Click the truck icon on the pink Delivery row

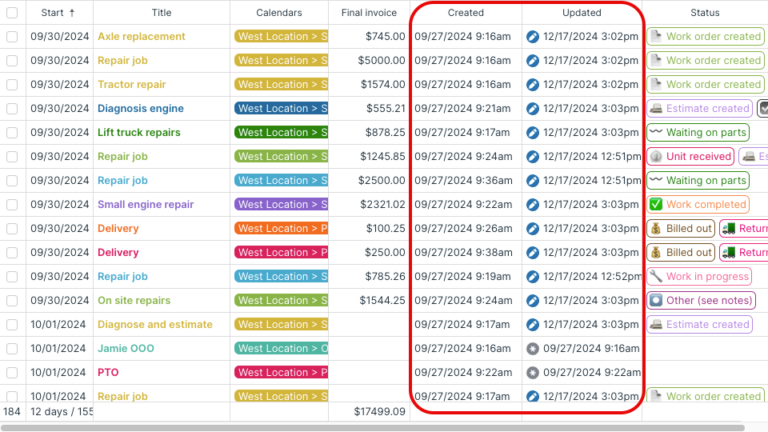coord(728,252)
